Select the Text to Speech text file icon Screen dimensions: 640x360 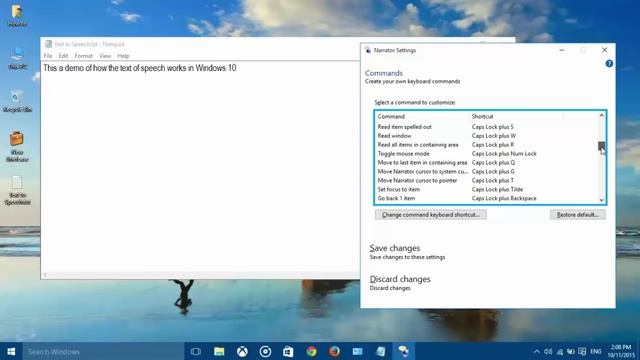click(x=18, y=190)
